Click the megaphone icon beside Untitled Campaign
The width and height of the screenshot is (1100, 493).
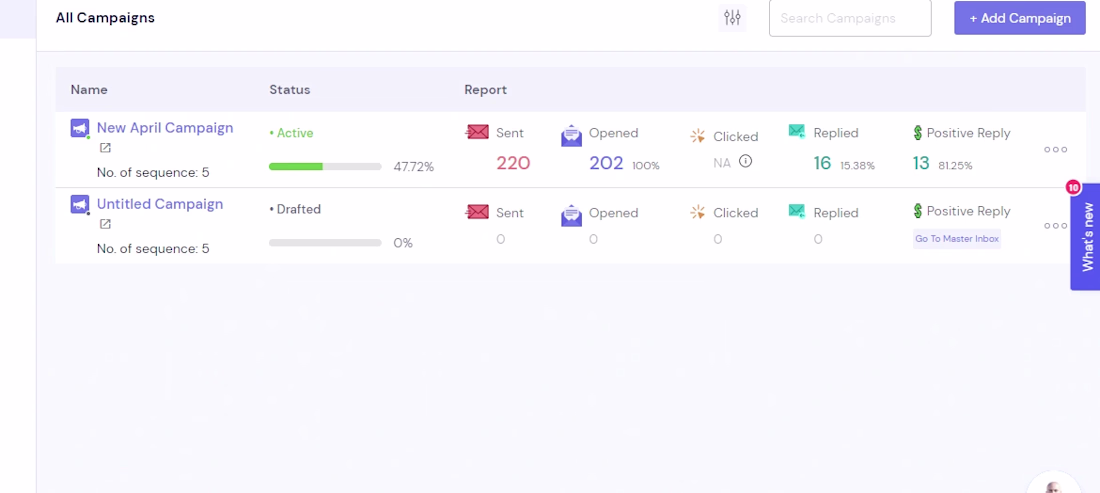[80, 204]
